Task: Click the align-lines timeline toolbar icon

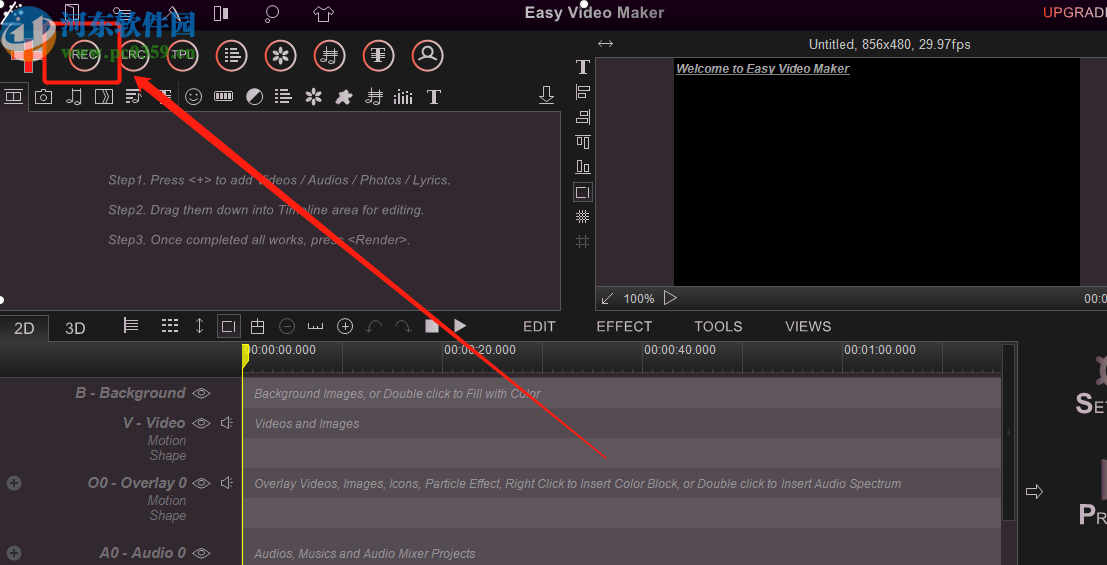Action: [x=131, y=326]
